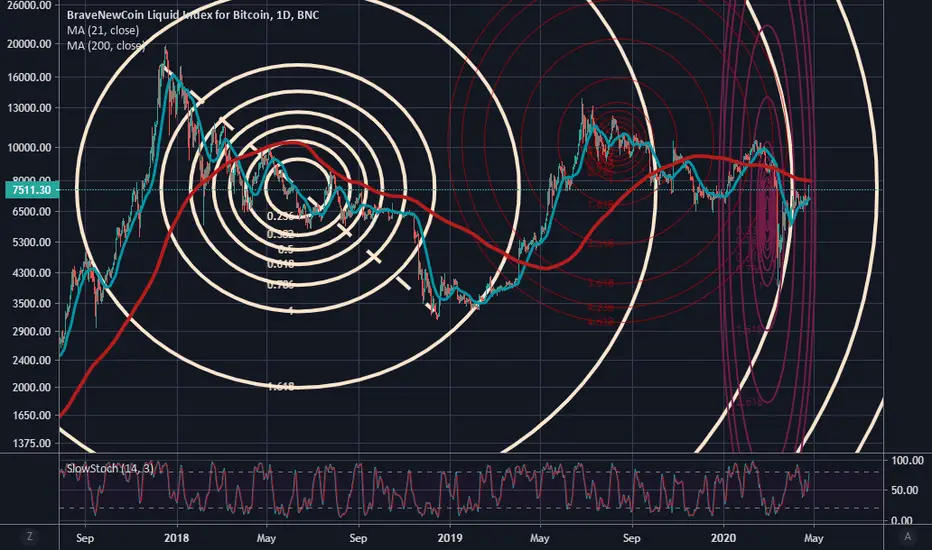The image size is (932, 550).
Task: Click the 2019 label on the time axis
Action: (450, 538)
